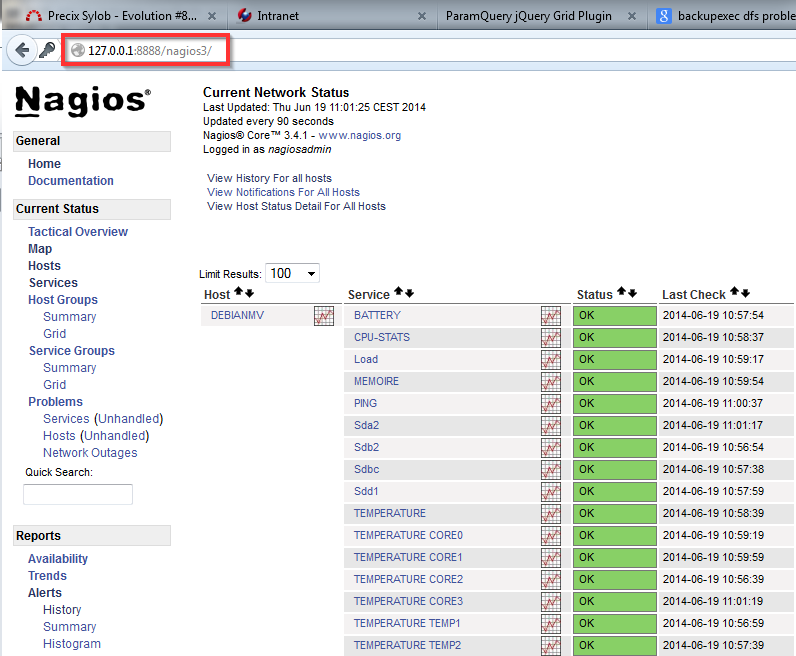Open the graph icon for TEMPERATURE CORE0
This screenshot has height=656, width=796.
pyautogui.click(x=551, y=536)
